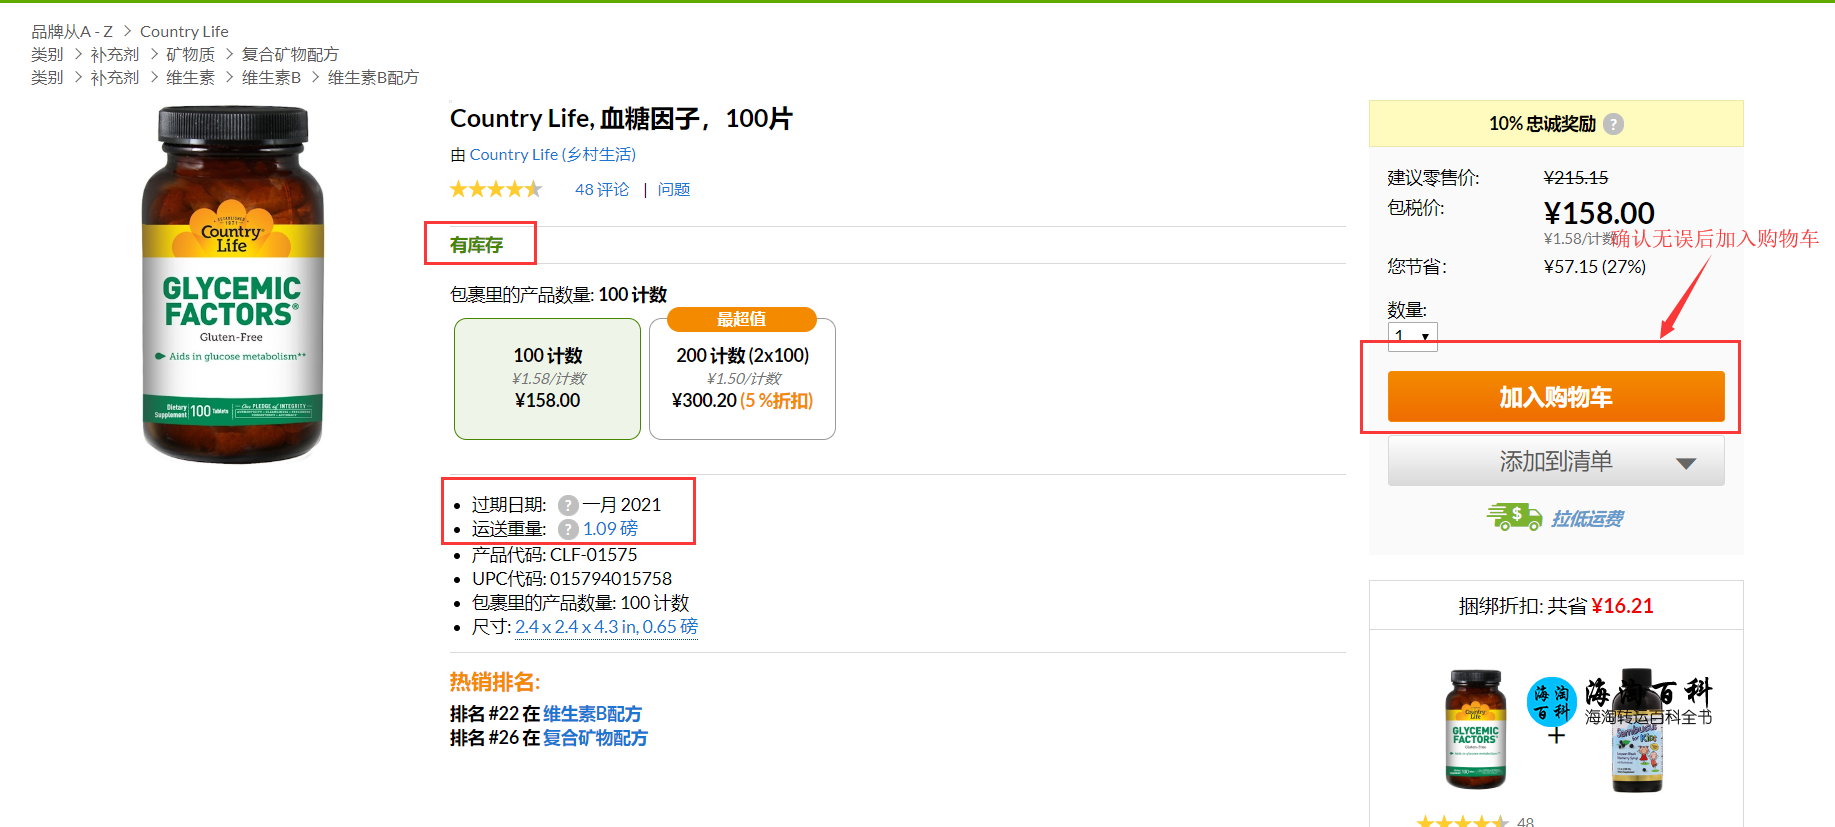Open the 复合矿物配方 ranking link
The width and height of the screenshot is (1835, 827).
point(595,738)
